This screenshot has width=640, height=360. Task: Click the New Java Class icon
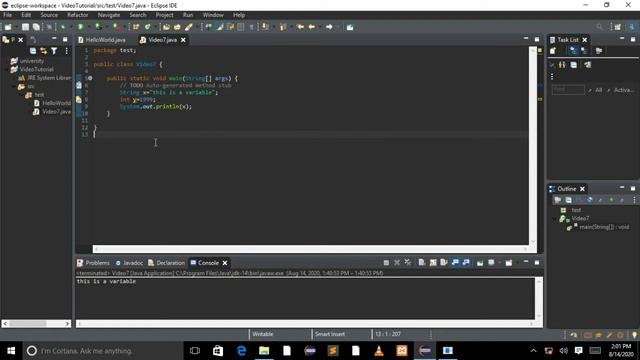coord(147,27)
